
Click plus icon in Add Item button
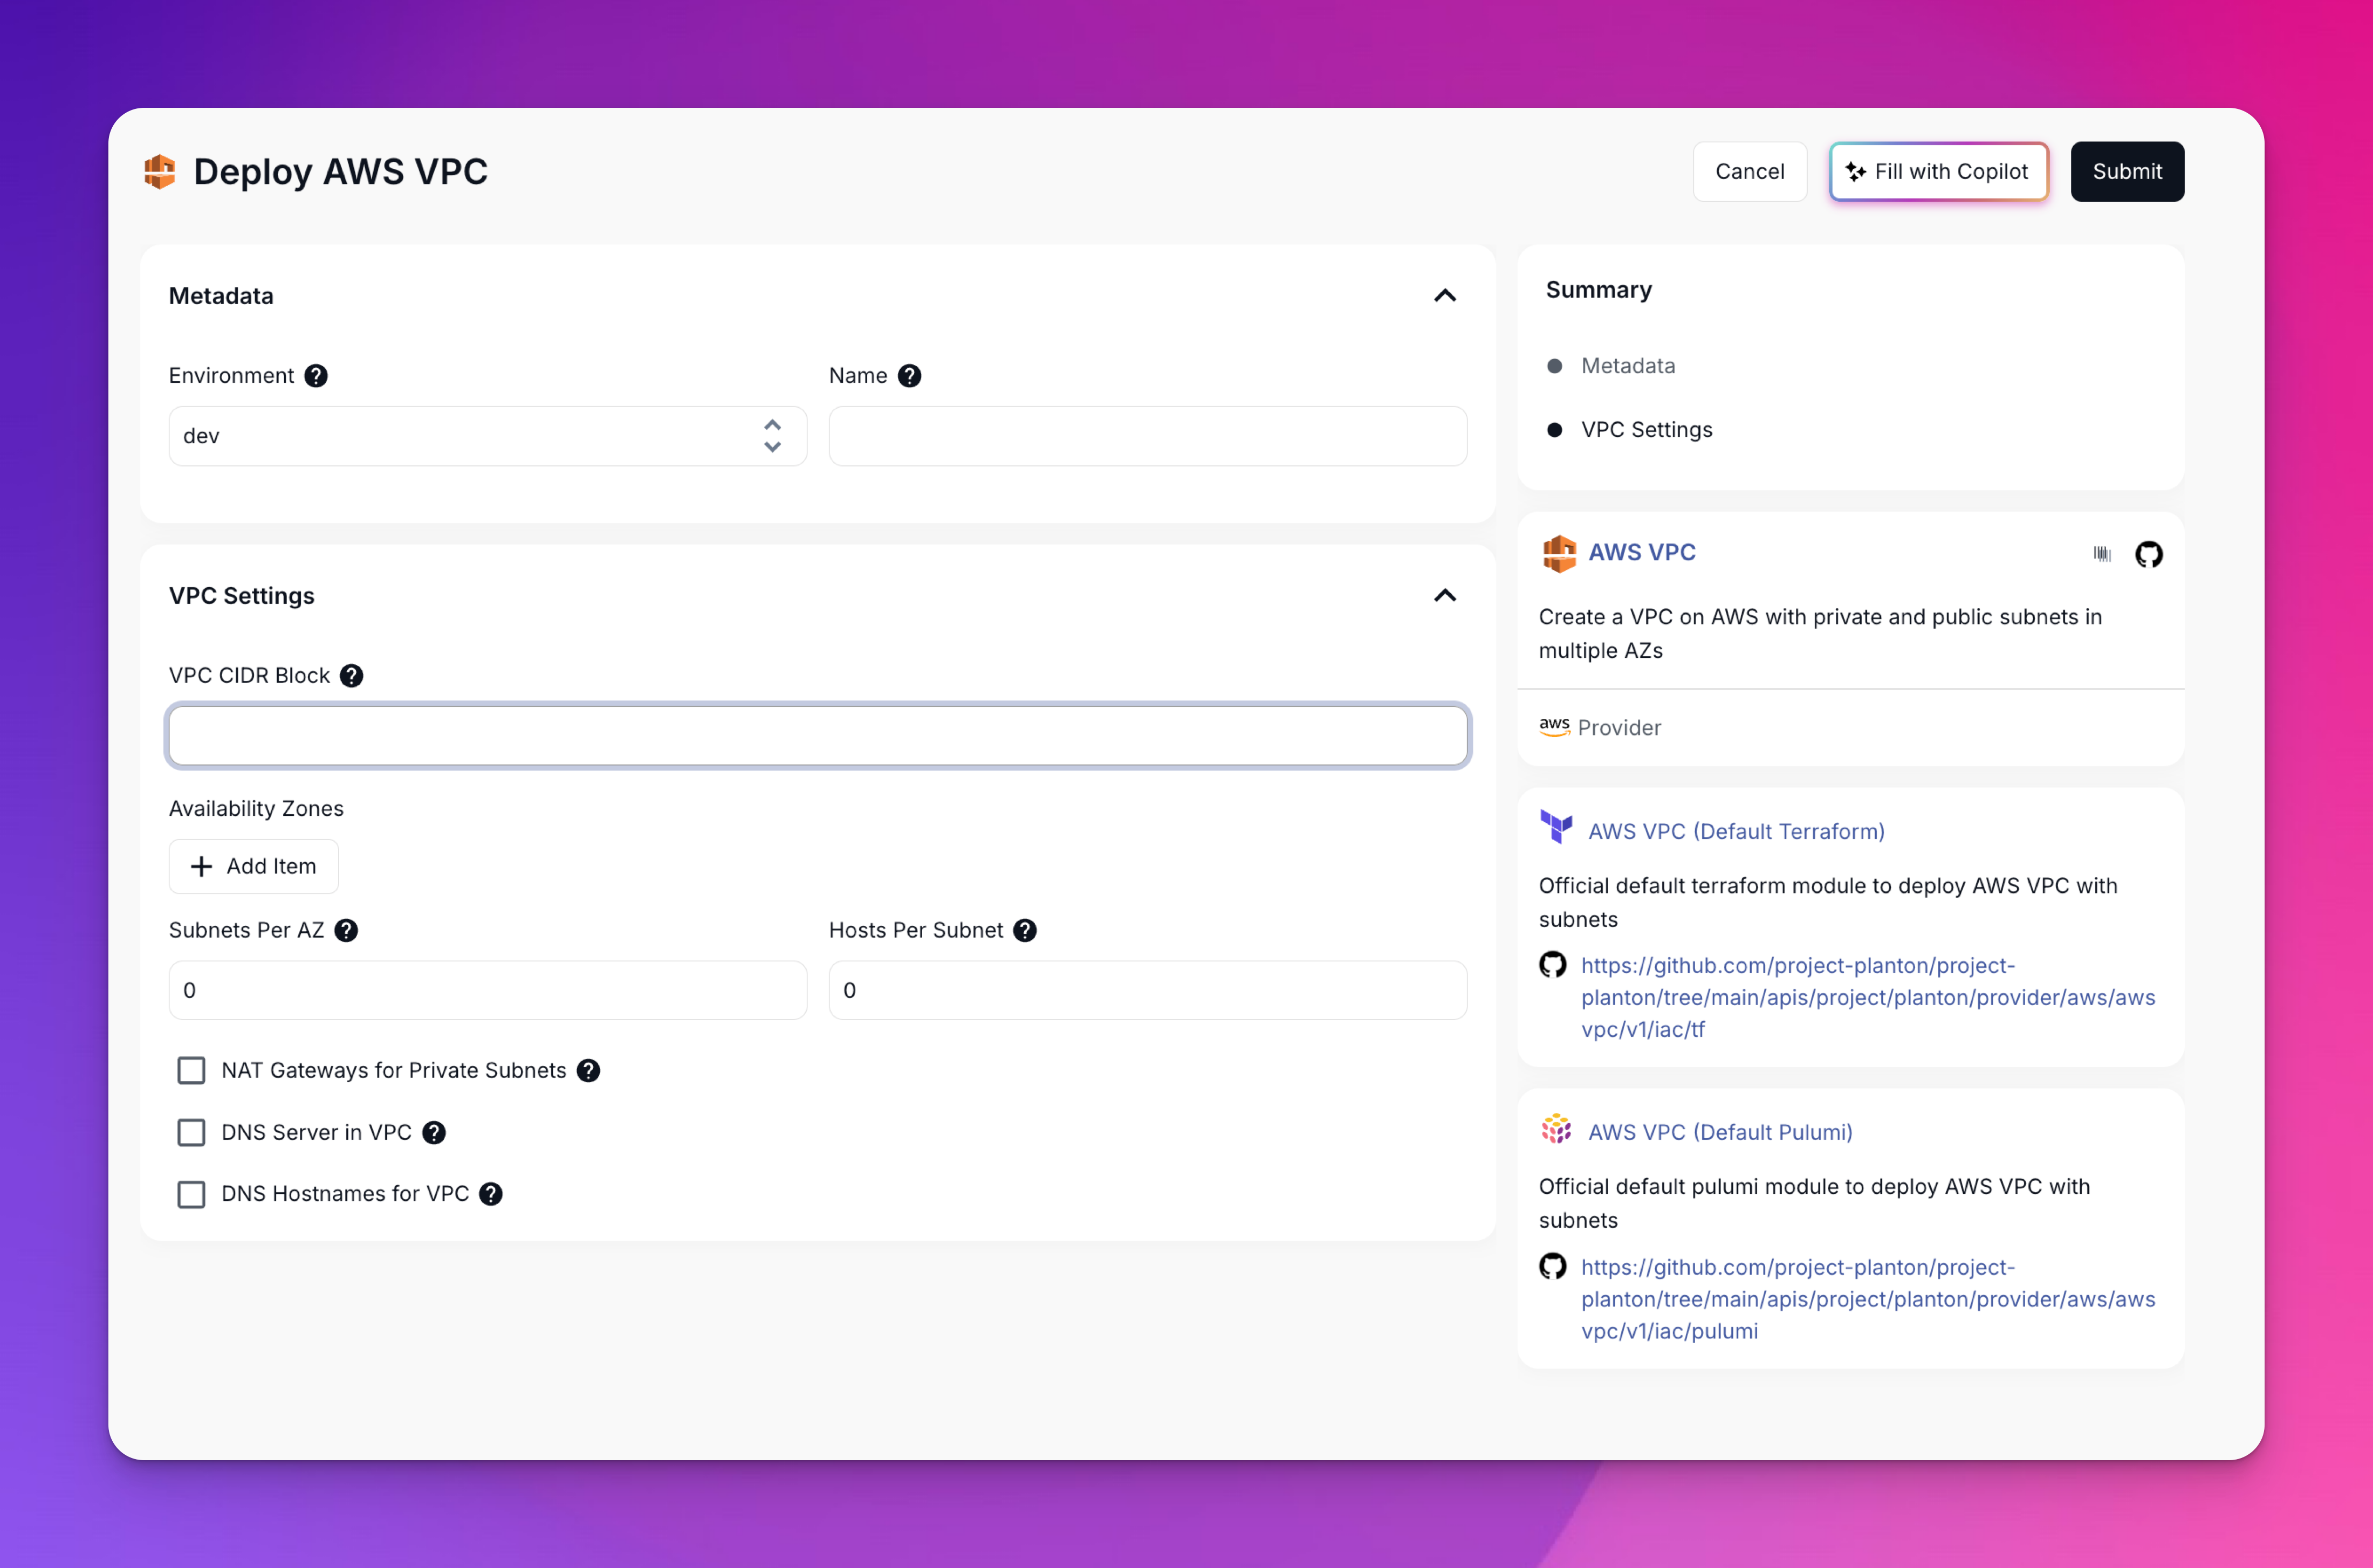[201, 866]
